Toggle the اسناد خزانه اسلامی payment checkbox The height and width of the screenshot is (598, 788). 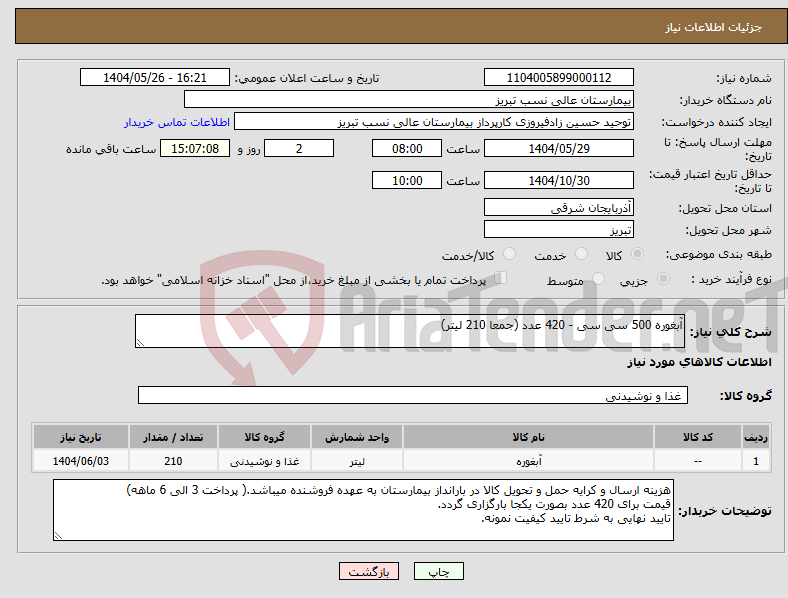coord(501,277)
